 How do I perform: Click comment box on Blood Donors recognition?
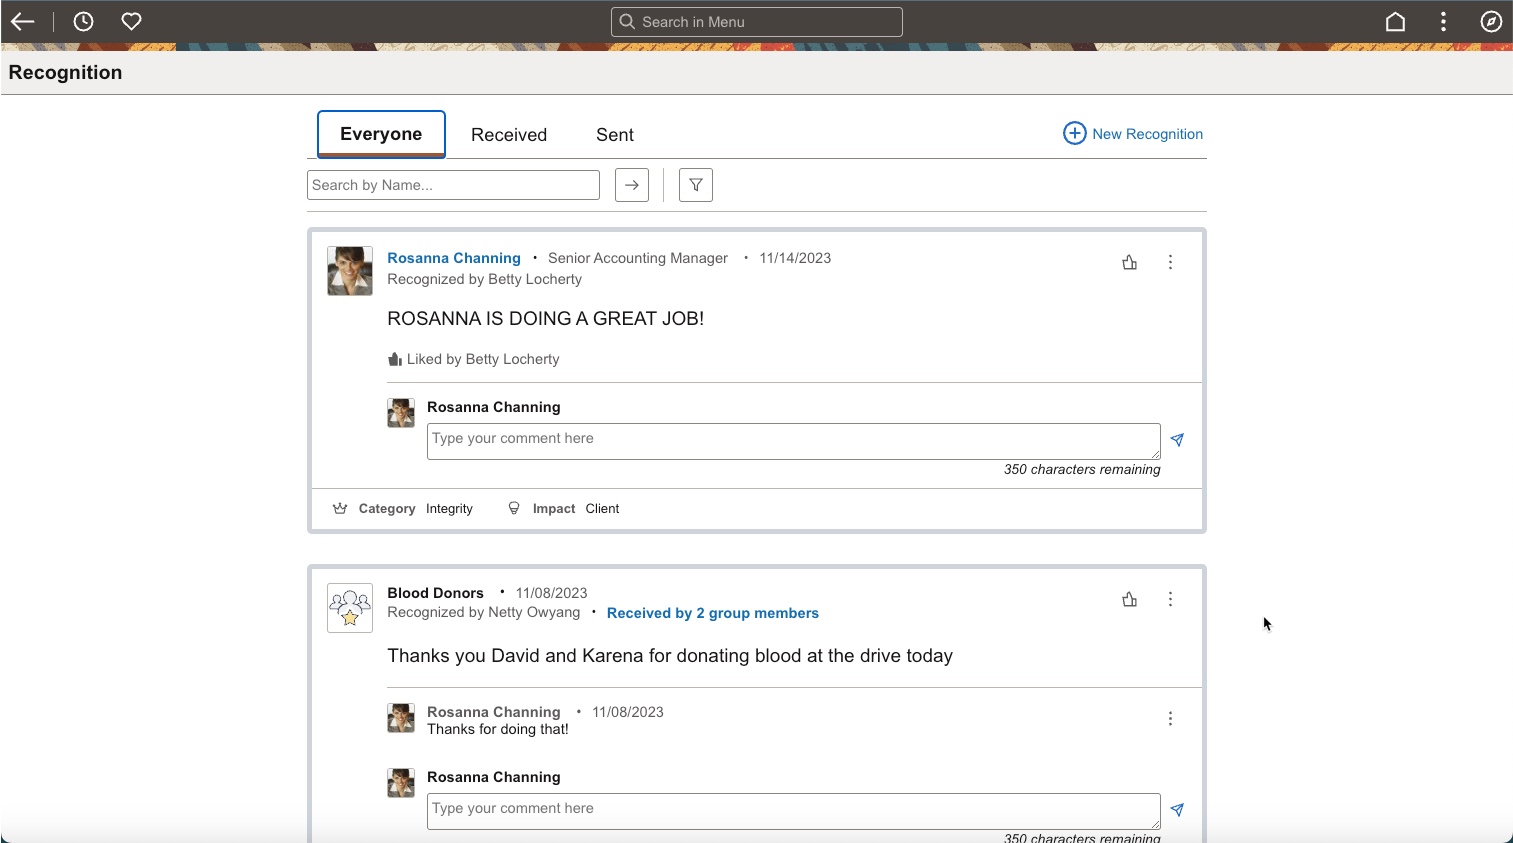point(794,812)
